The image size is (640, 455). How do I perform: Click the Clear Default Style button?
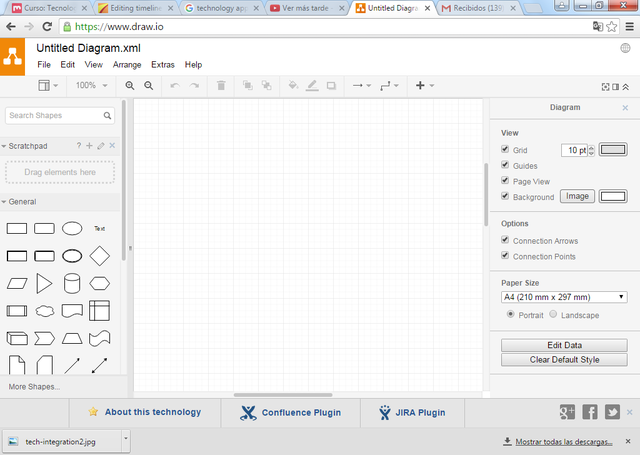coord(564,360)
